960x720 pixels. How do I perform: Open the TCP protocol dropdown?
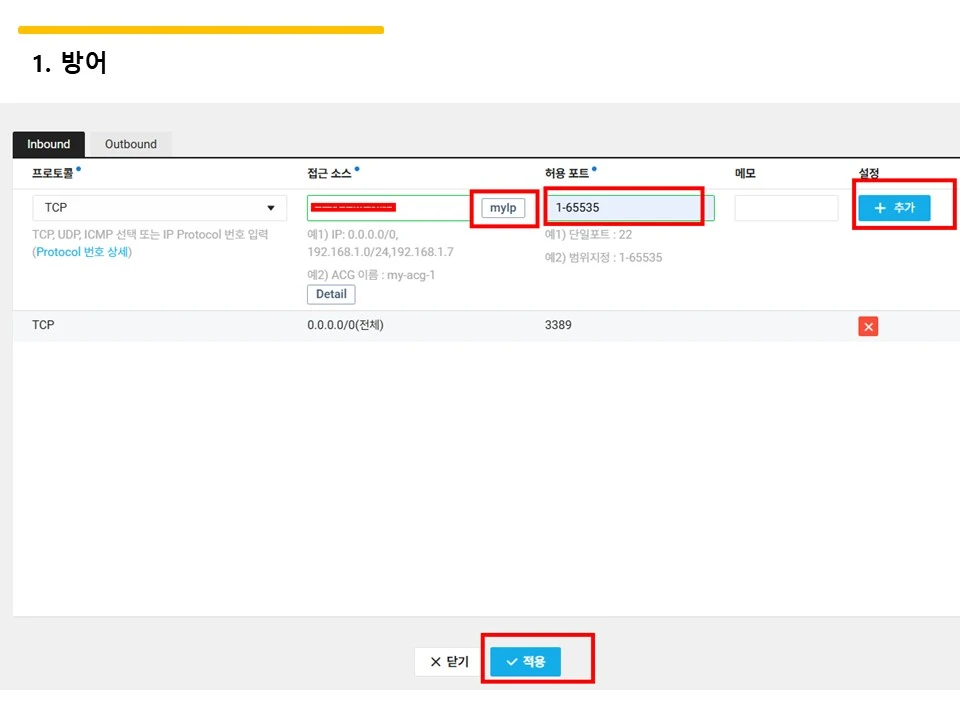[x=159, y=208]
